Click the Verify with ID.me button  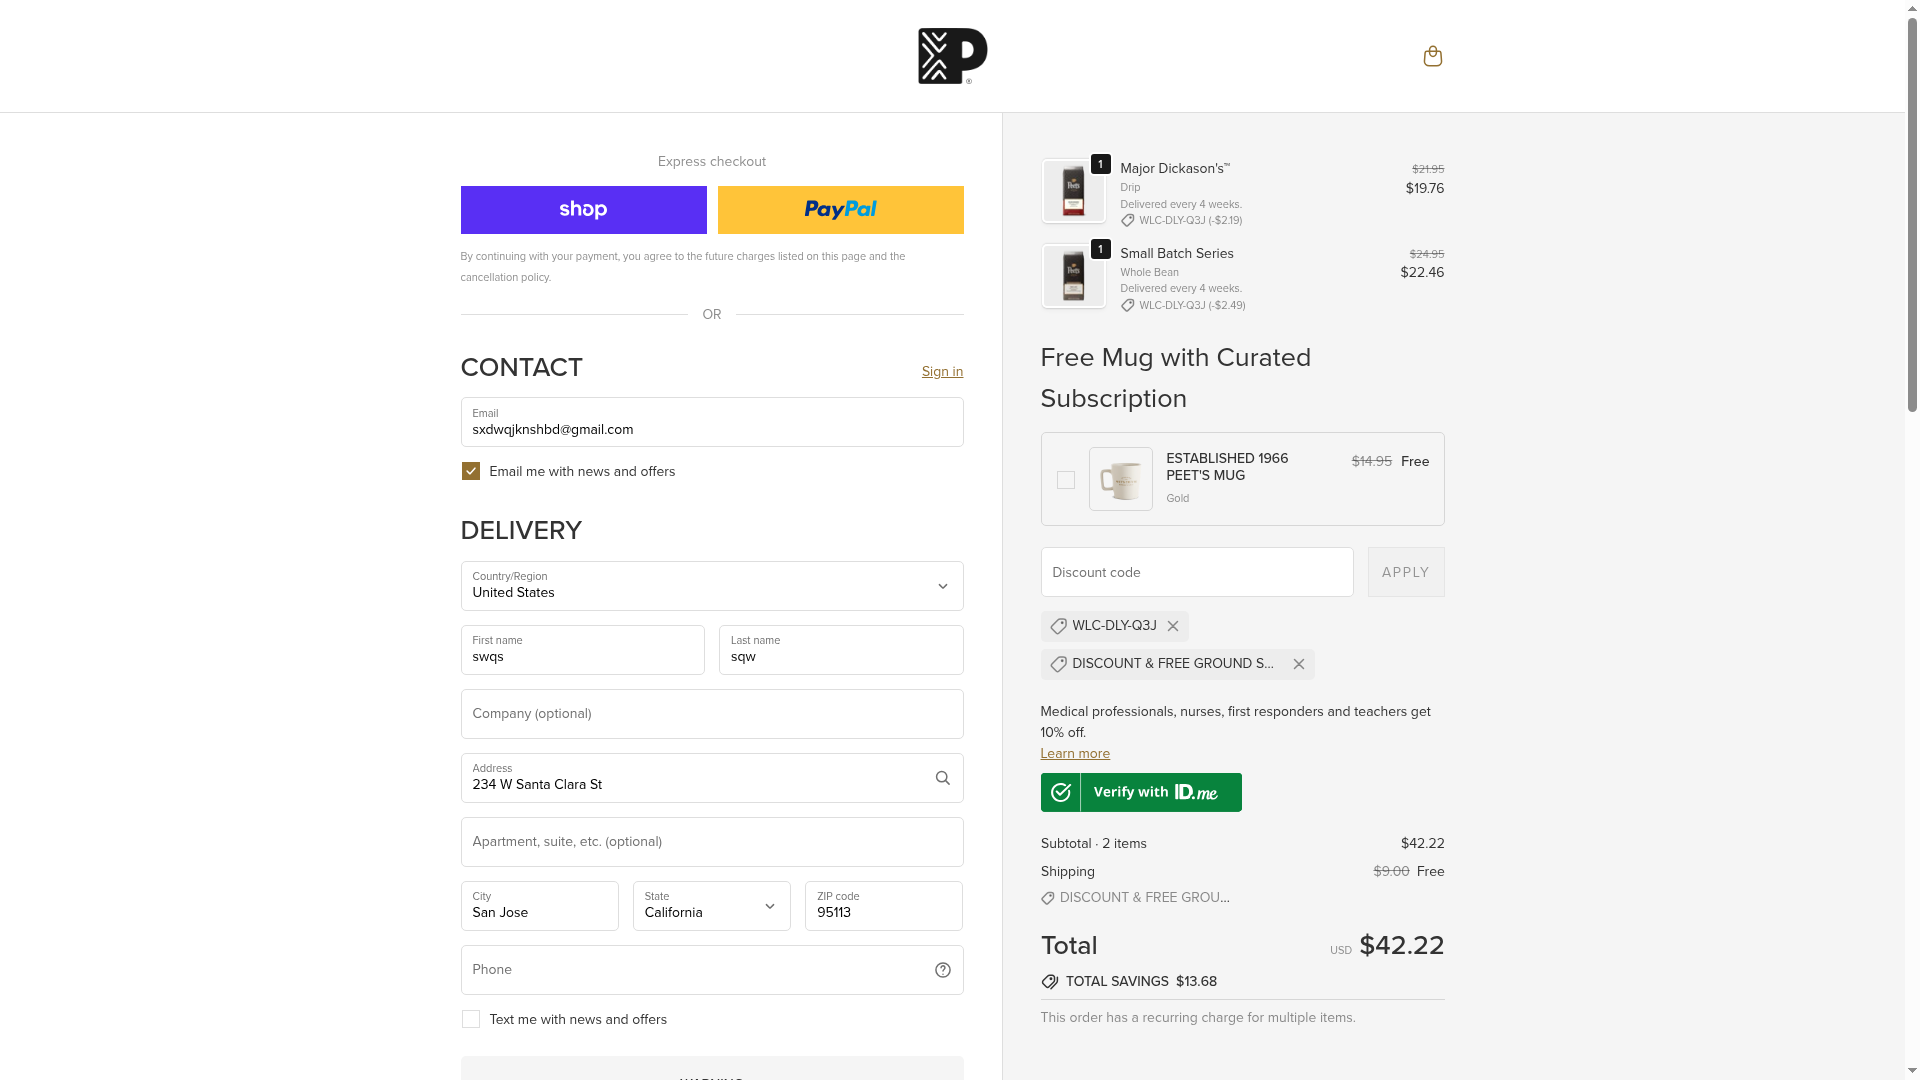click(1141, 792)
